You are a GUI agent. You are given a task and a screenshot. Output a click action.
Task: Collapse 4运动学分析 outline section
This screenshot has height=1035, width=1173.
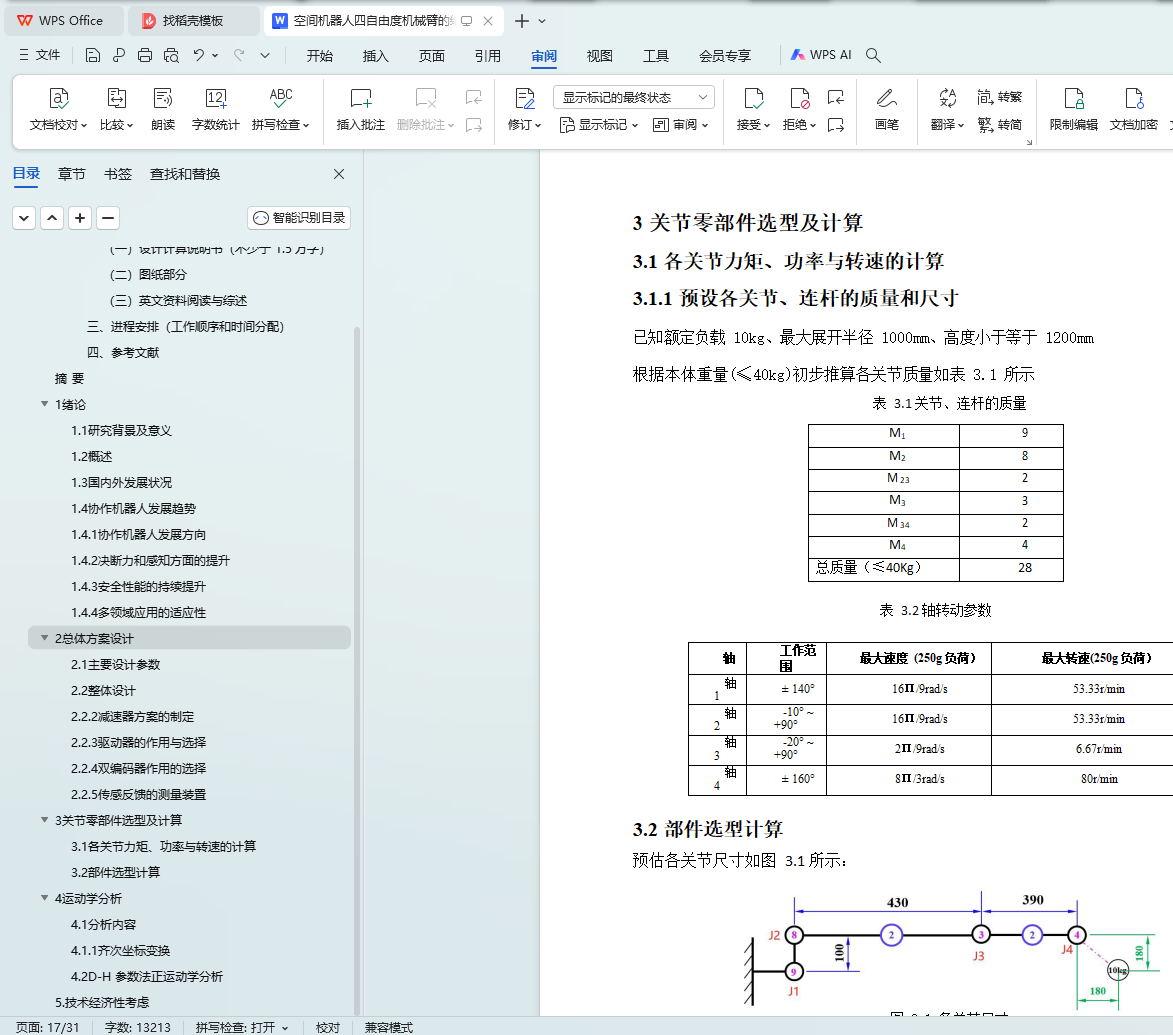44,897
